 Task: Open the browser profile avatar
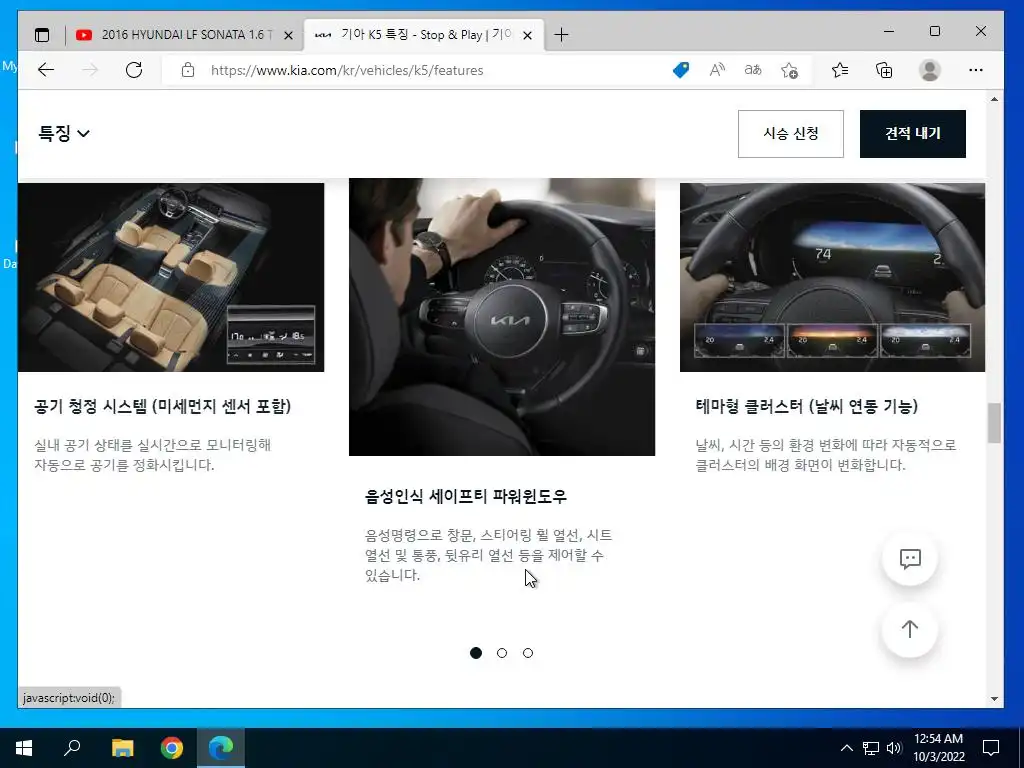coord(929,70)
